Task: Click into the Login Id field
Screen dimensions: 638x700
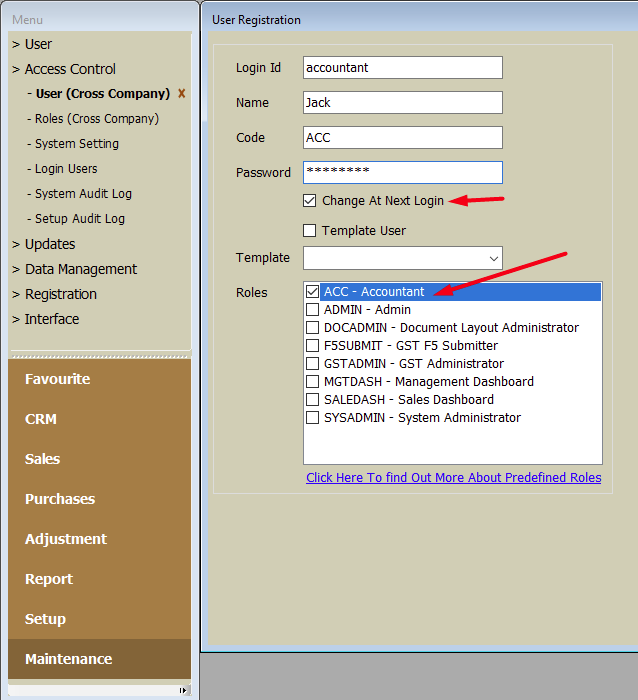Action: click(x=402, y=68)
